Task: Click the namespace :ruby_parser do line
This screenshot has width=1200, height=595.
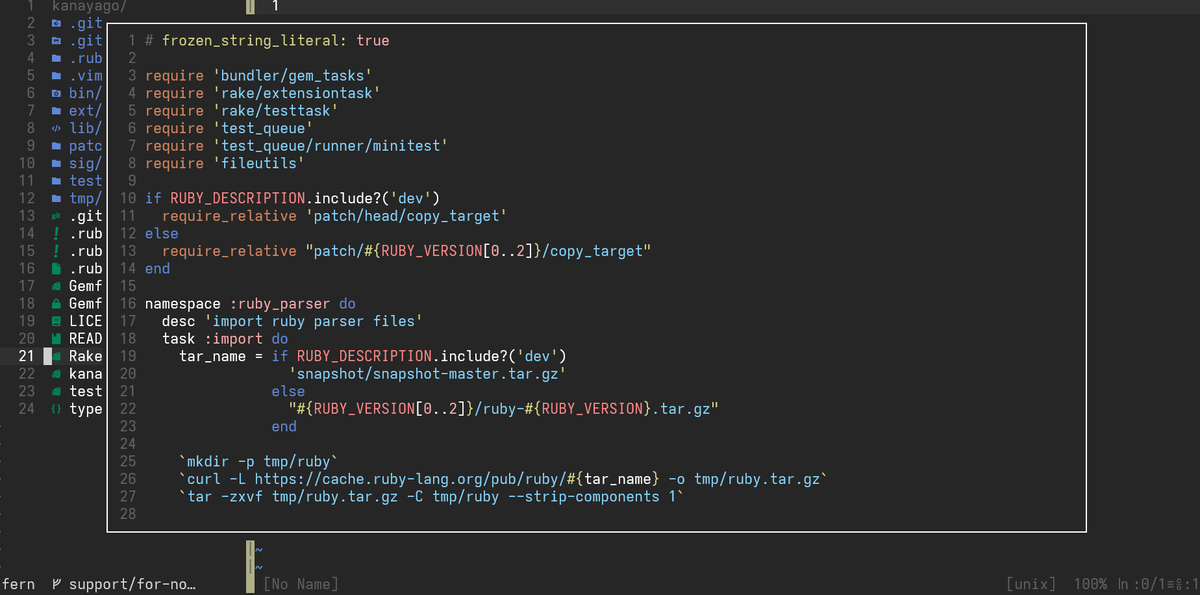Action: 250,303
